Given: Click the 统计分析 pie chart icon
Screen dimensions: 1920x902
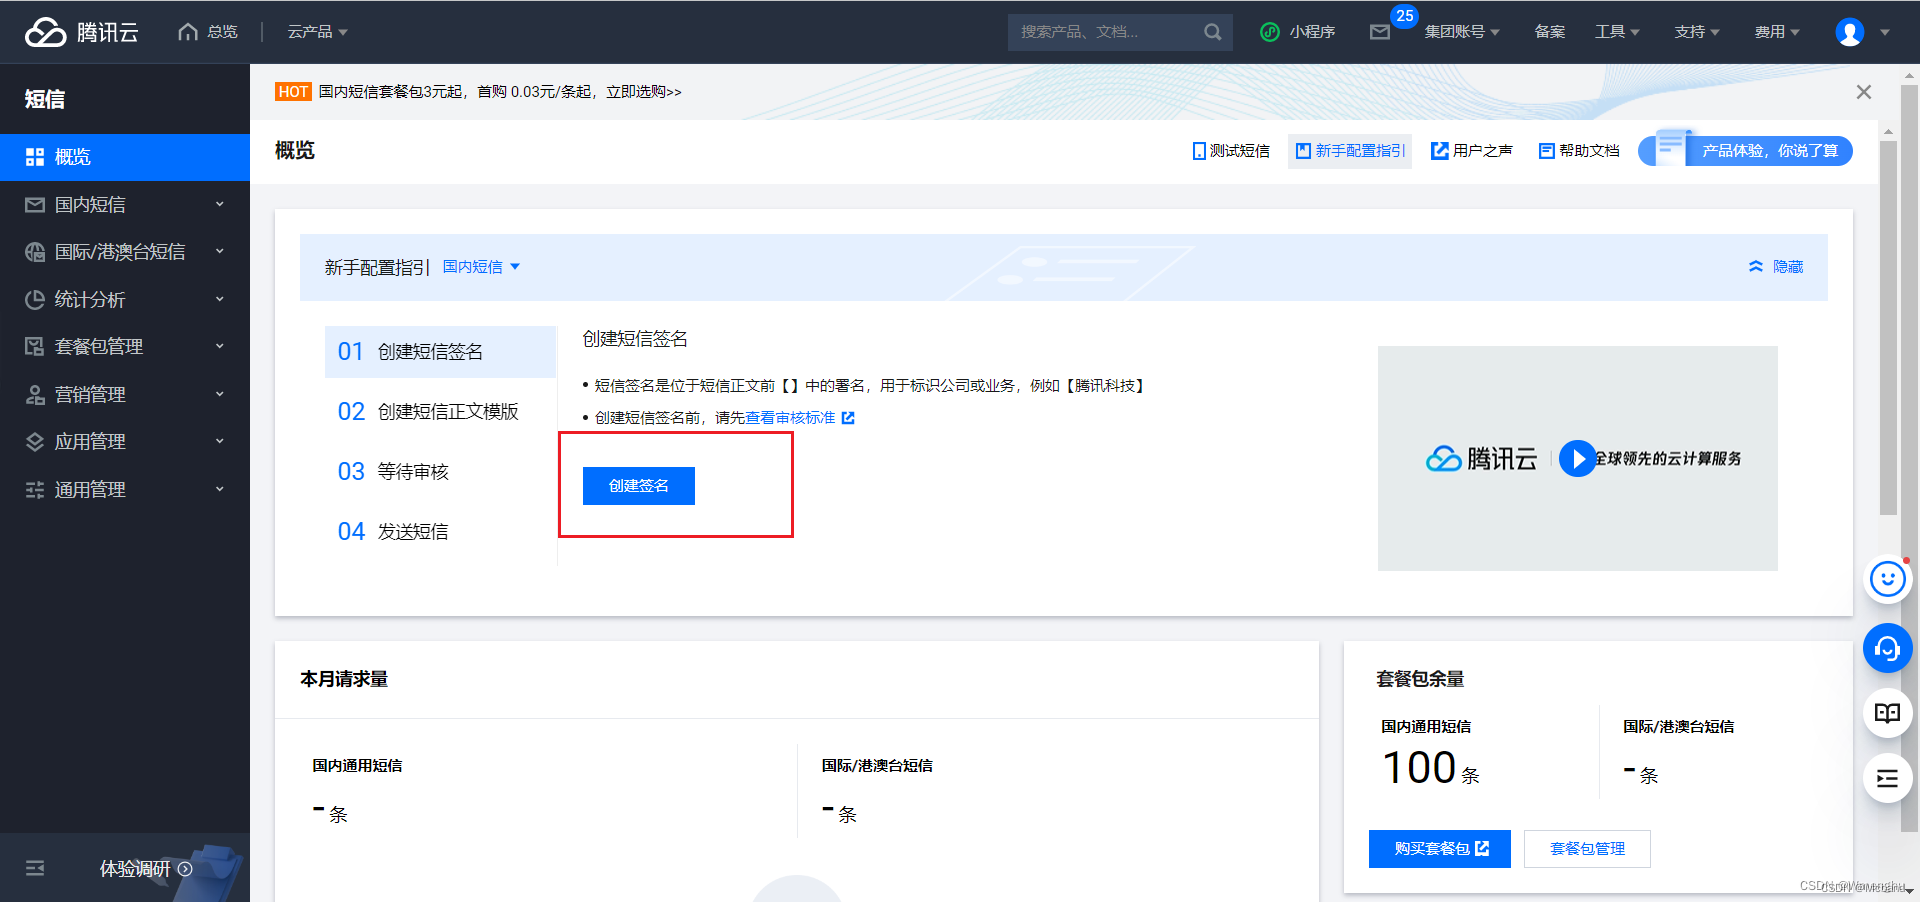Looking at the screenshot, I should [35, 300].
